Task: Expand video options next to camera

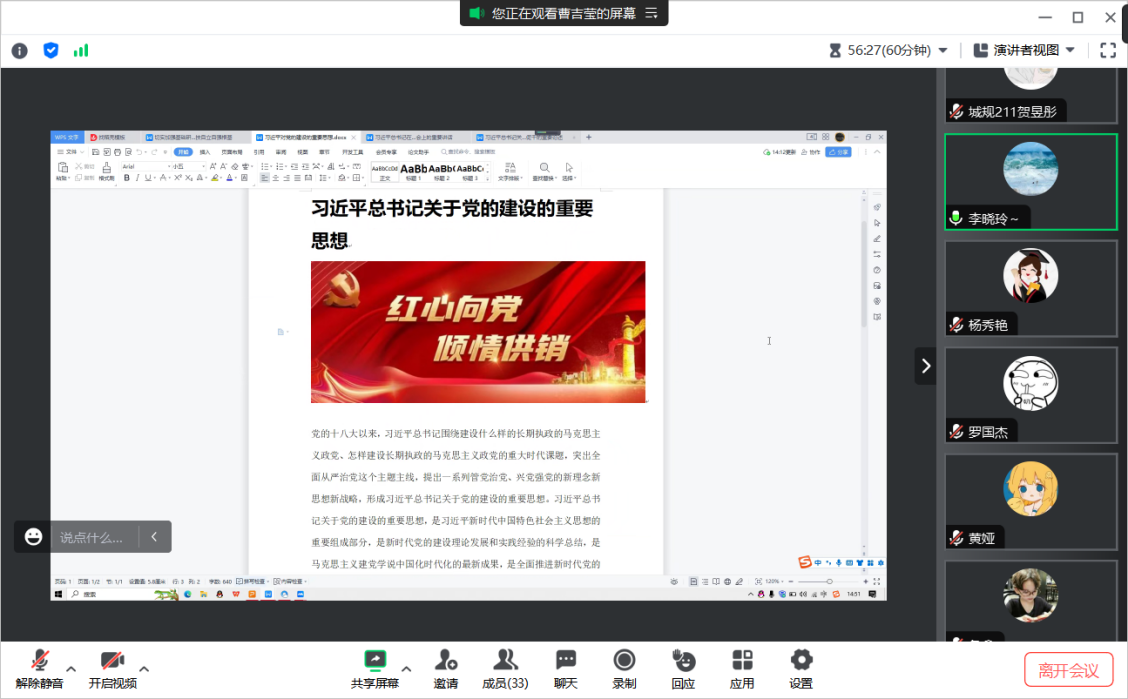Action: [144, 669]
